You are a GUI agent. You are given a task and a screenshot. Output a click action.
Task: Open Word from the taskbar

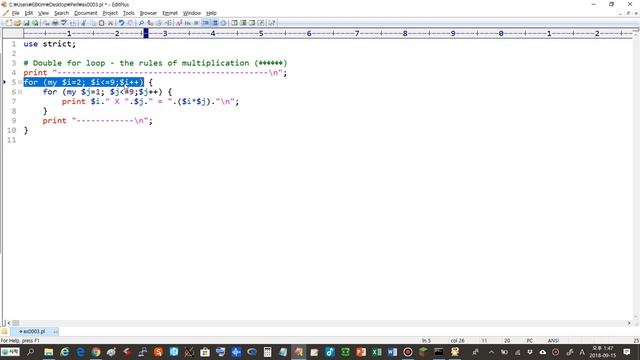392,352
